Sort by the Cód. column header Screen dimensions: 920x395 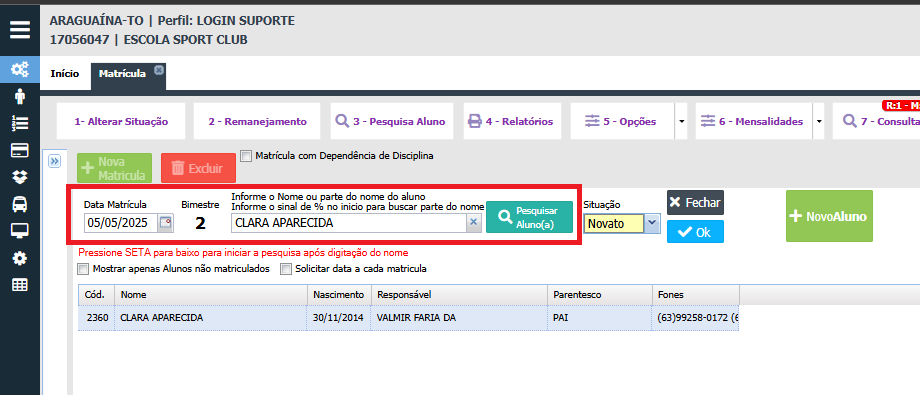(96, 295)
